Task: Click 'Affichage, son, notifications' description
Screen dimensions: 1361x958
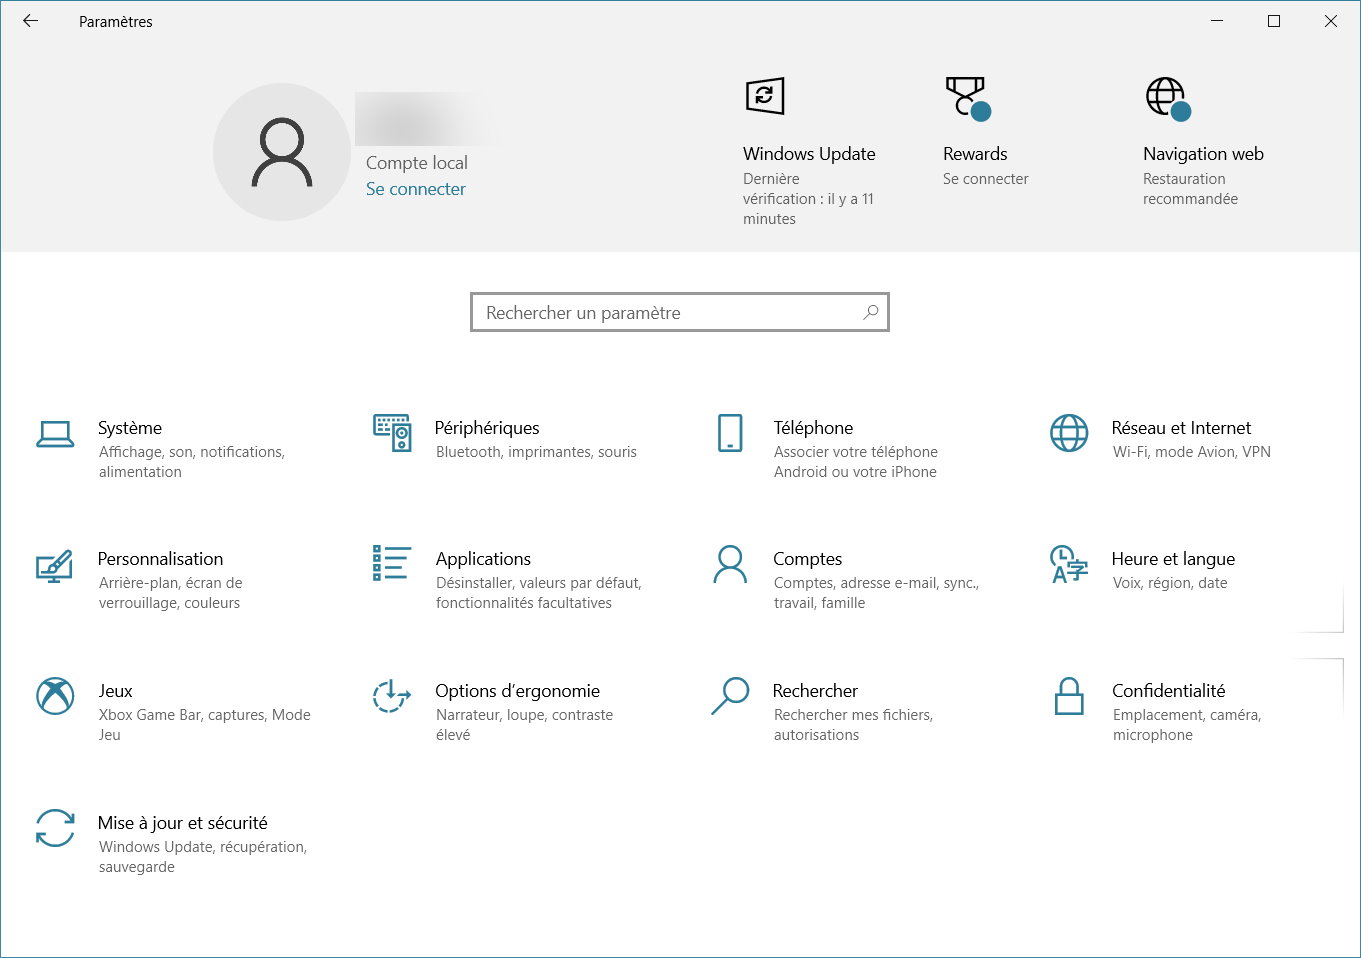Action: (x=192, y=462)
